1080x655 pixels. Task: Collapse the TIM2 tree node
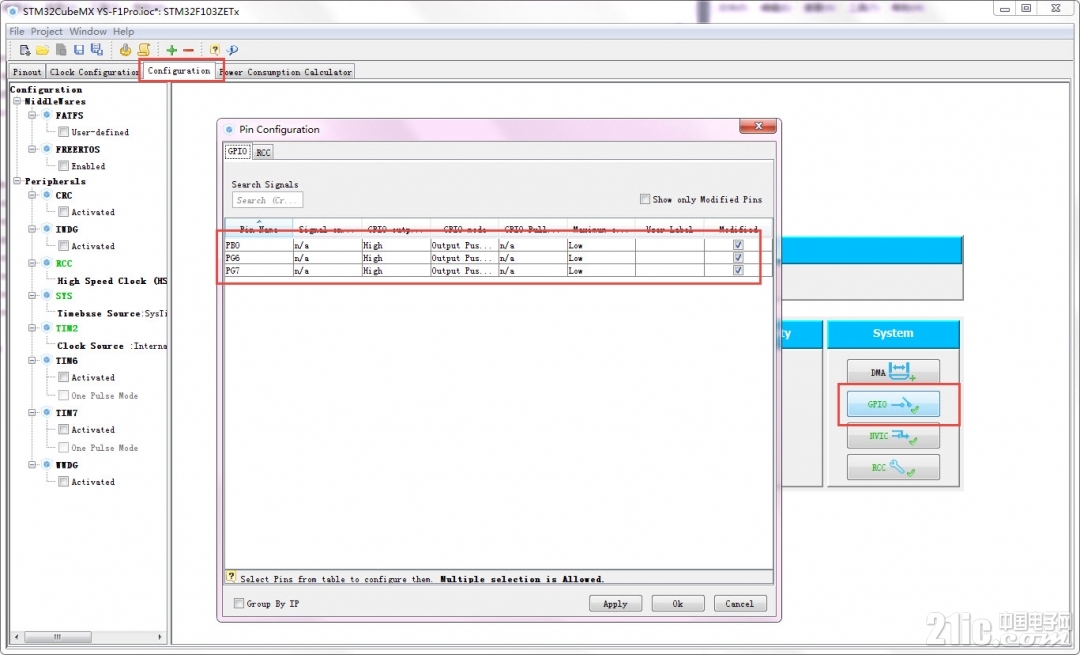[x=32, y=328]
